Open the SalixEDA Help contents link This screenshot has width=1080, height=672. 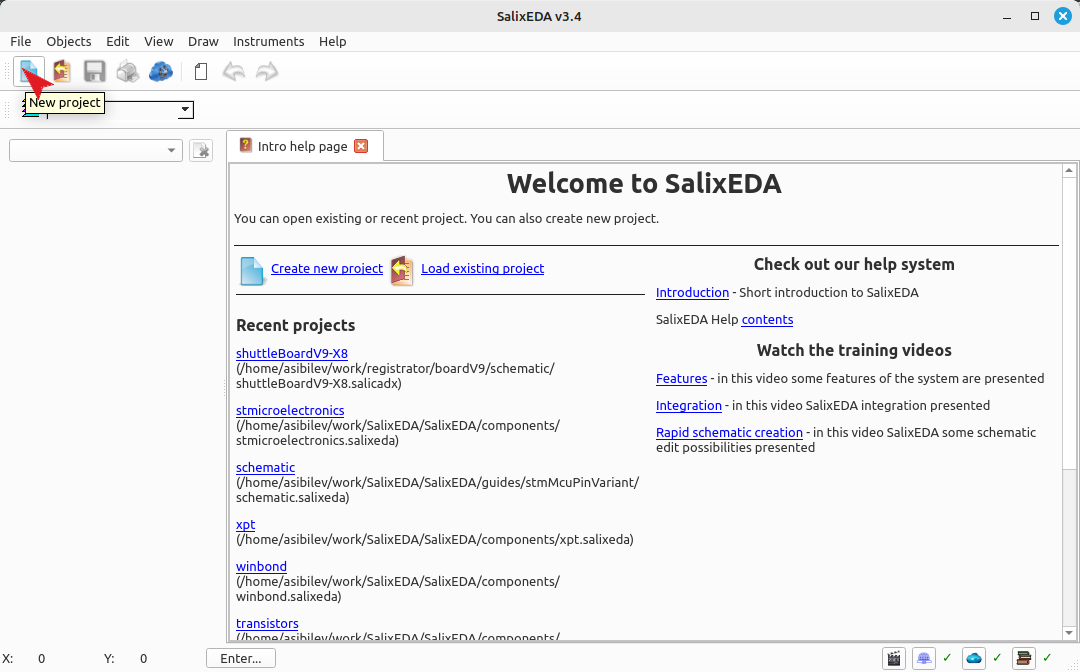coord(767,319)
